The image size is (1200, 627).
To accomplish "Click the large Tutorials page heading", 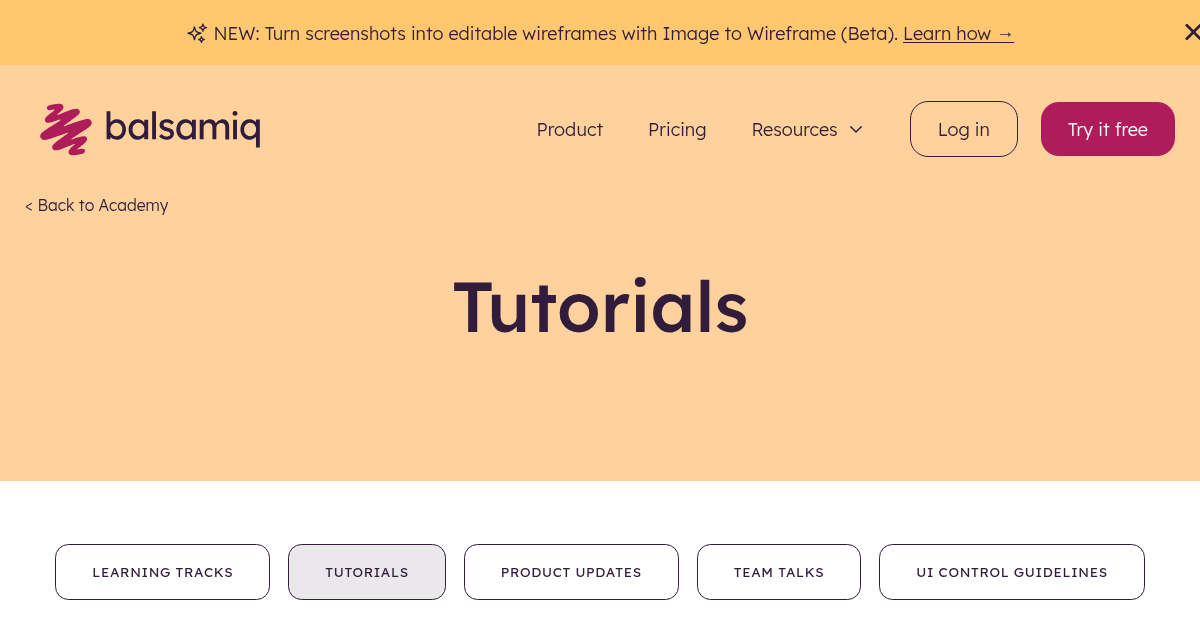I will tap(600, 308).
